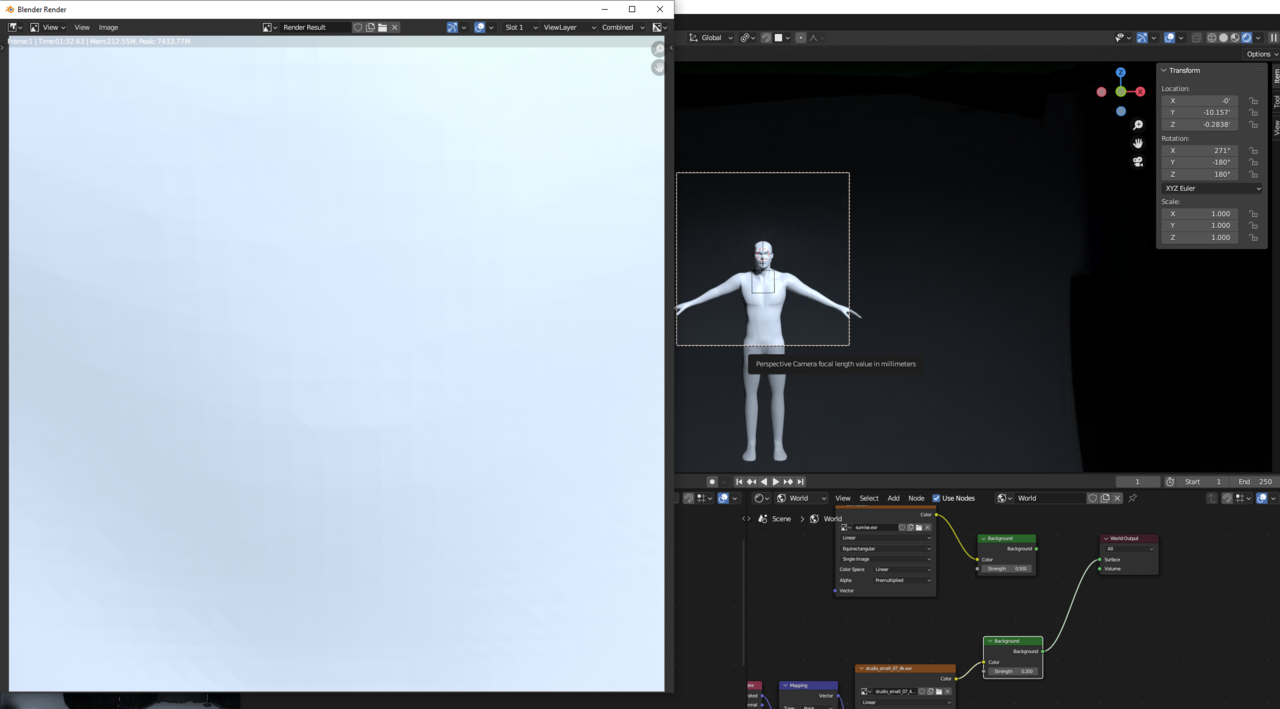
Task: Jump to the end frame of timeline
Action: point(800,482)
